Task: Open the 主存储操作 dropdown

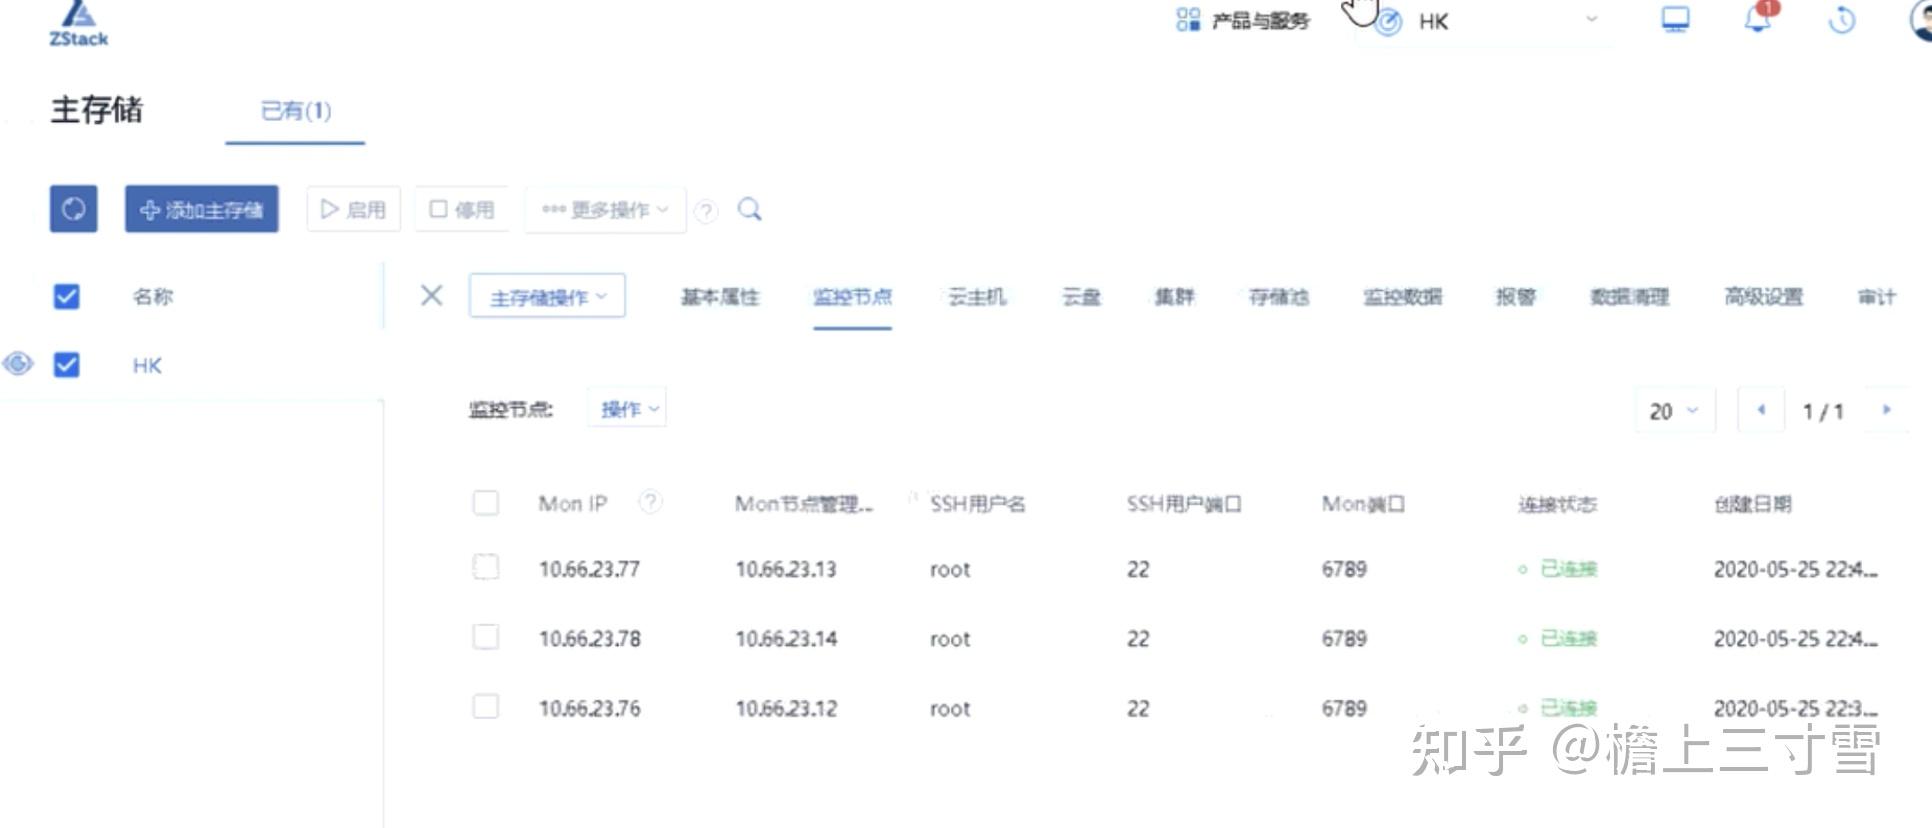Action: click(x=547, y=297)
